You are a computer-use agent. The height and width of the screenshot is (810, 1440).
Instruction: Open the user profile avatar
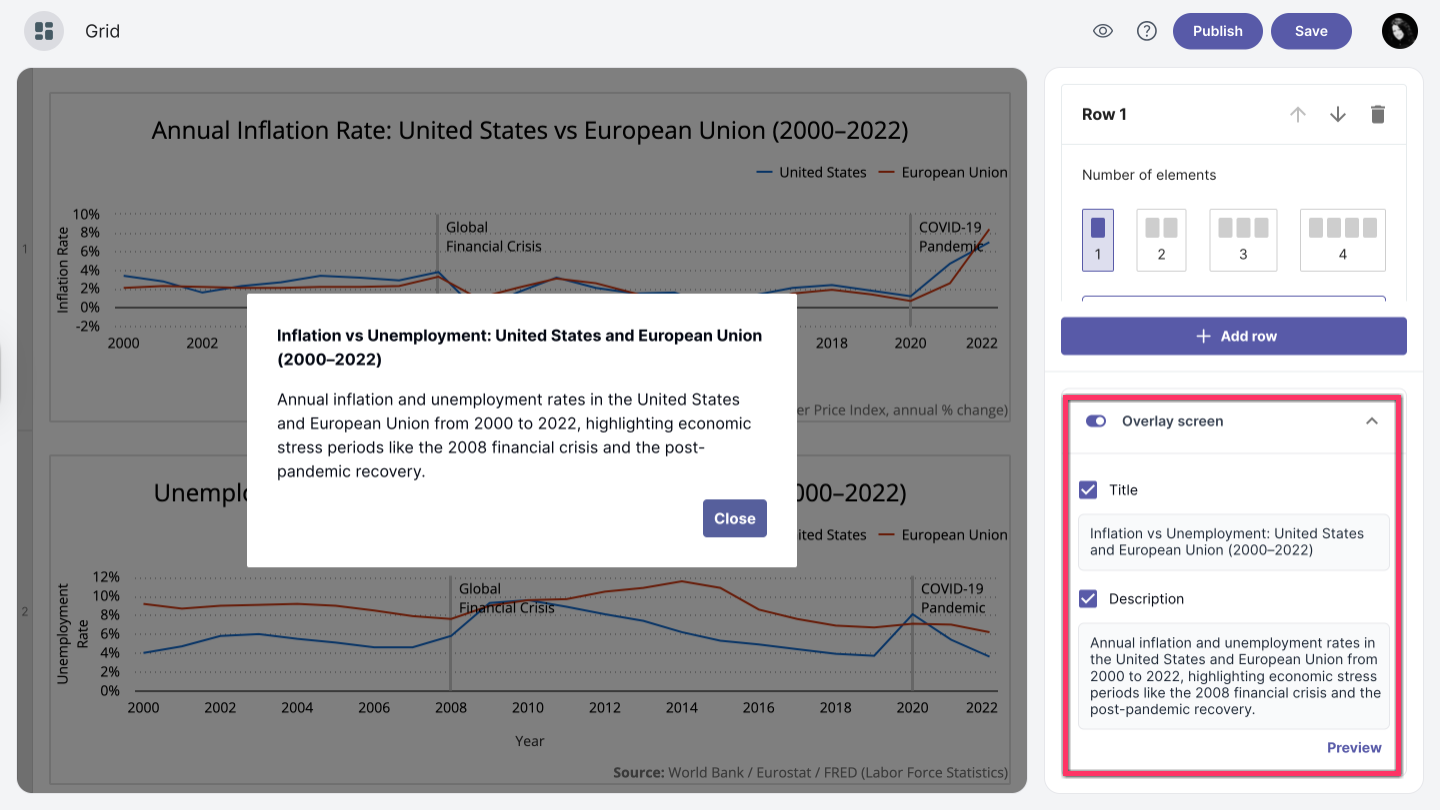coord(1400,31)
